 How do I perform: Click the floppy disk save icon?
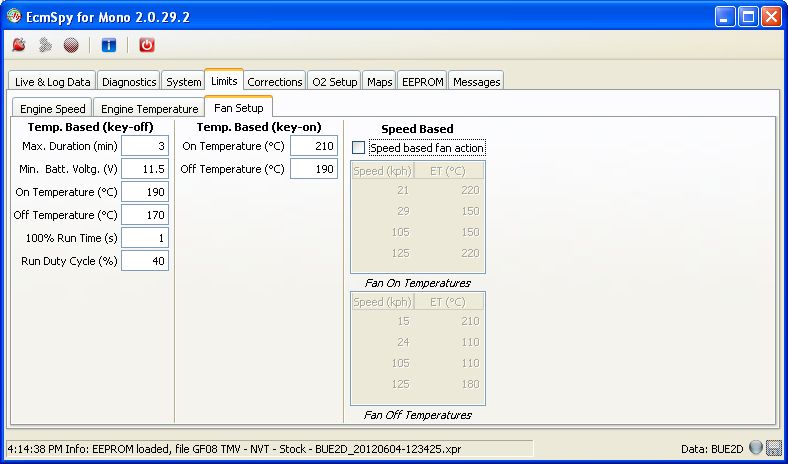pyautogui.click(x=774, y=448)
